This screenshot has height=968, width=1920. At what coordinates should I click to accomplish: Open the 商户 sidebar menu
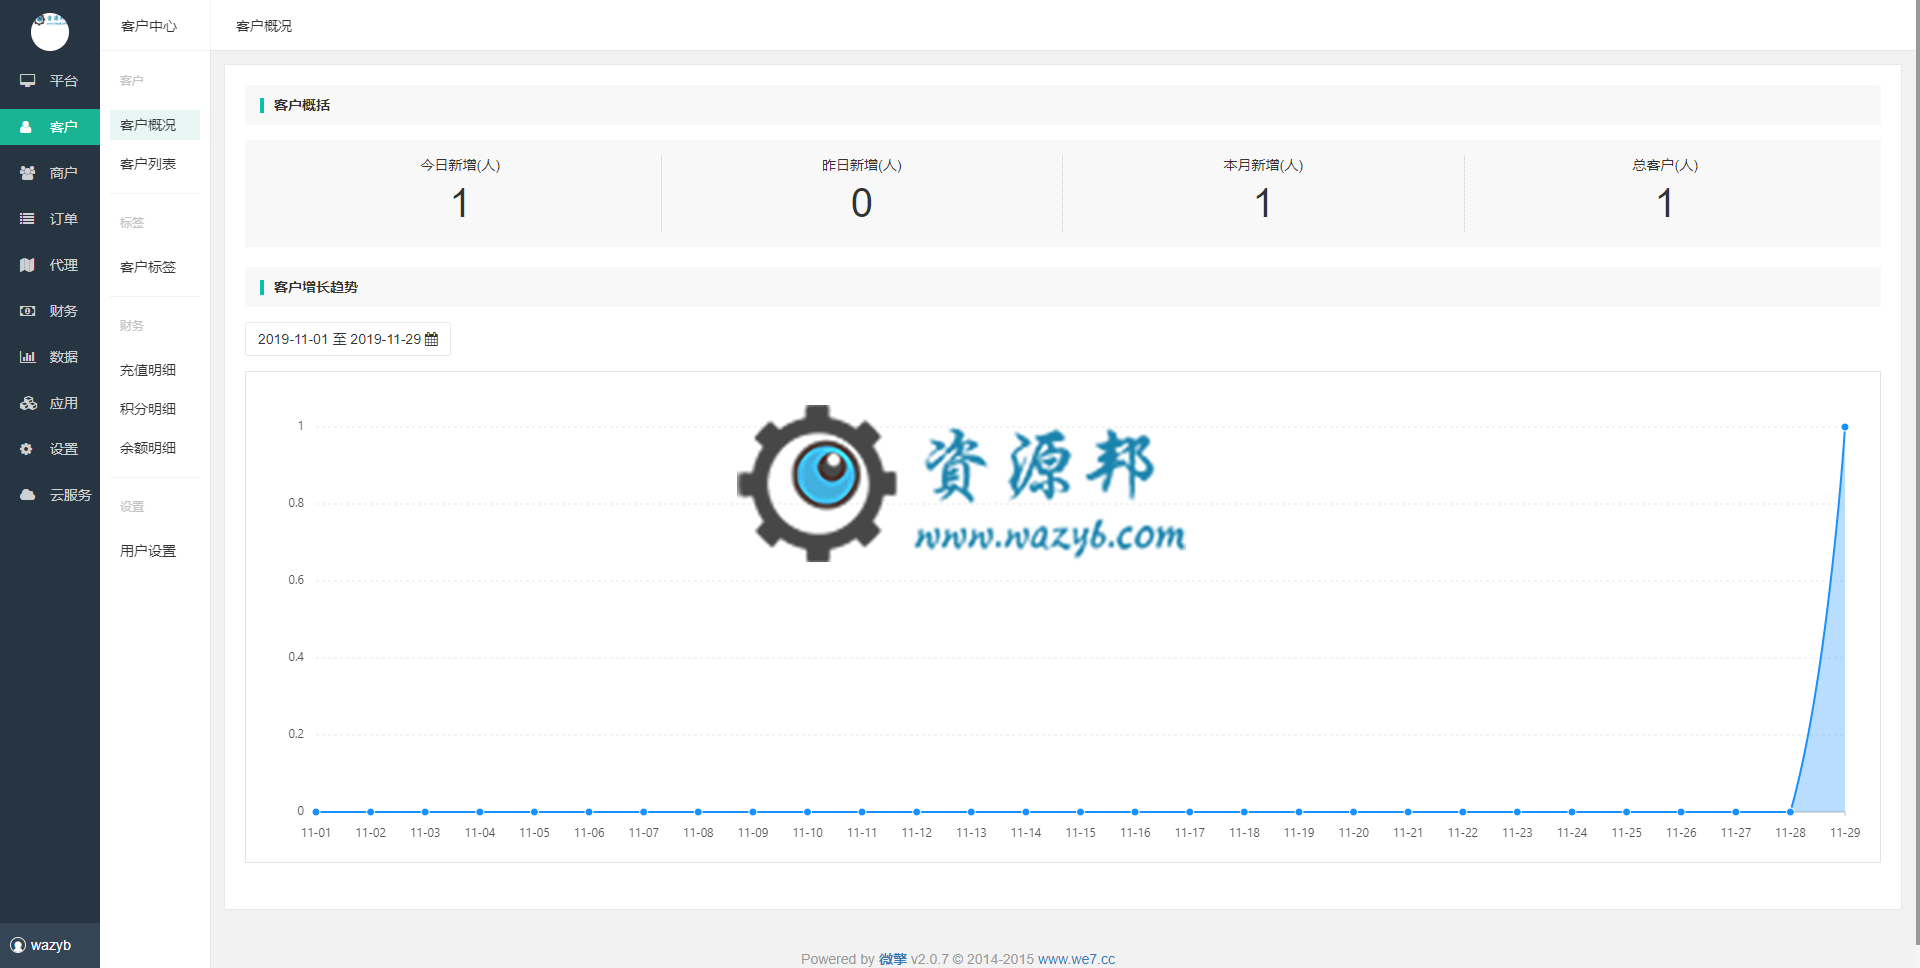[50, 173]
